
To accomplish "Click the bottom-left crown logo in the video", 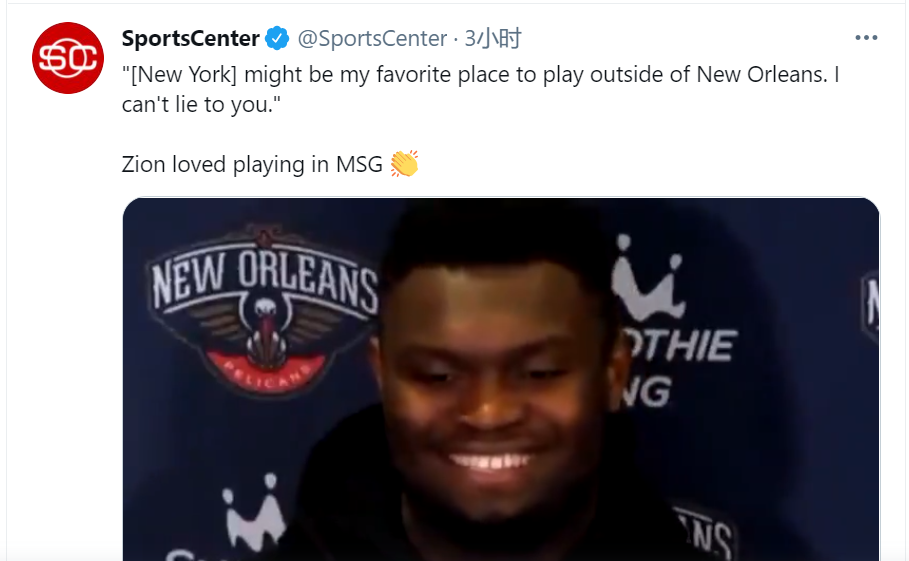I will (x=254, y=510).
